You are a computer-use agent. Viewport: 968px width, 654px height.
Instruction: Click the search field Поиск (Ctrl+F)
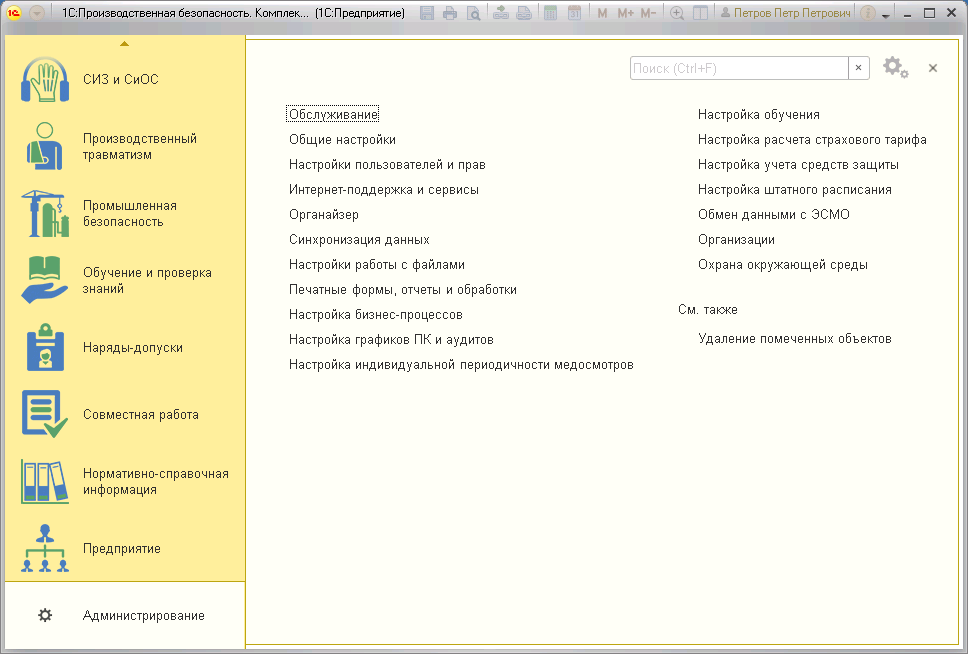(x=739, y=68)
